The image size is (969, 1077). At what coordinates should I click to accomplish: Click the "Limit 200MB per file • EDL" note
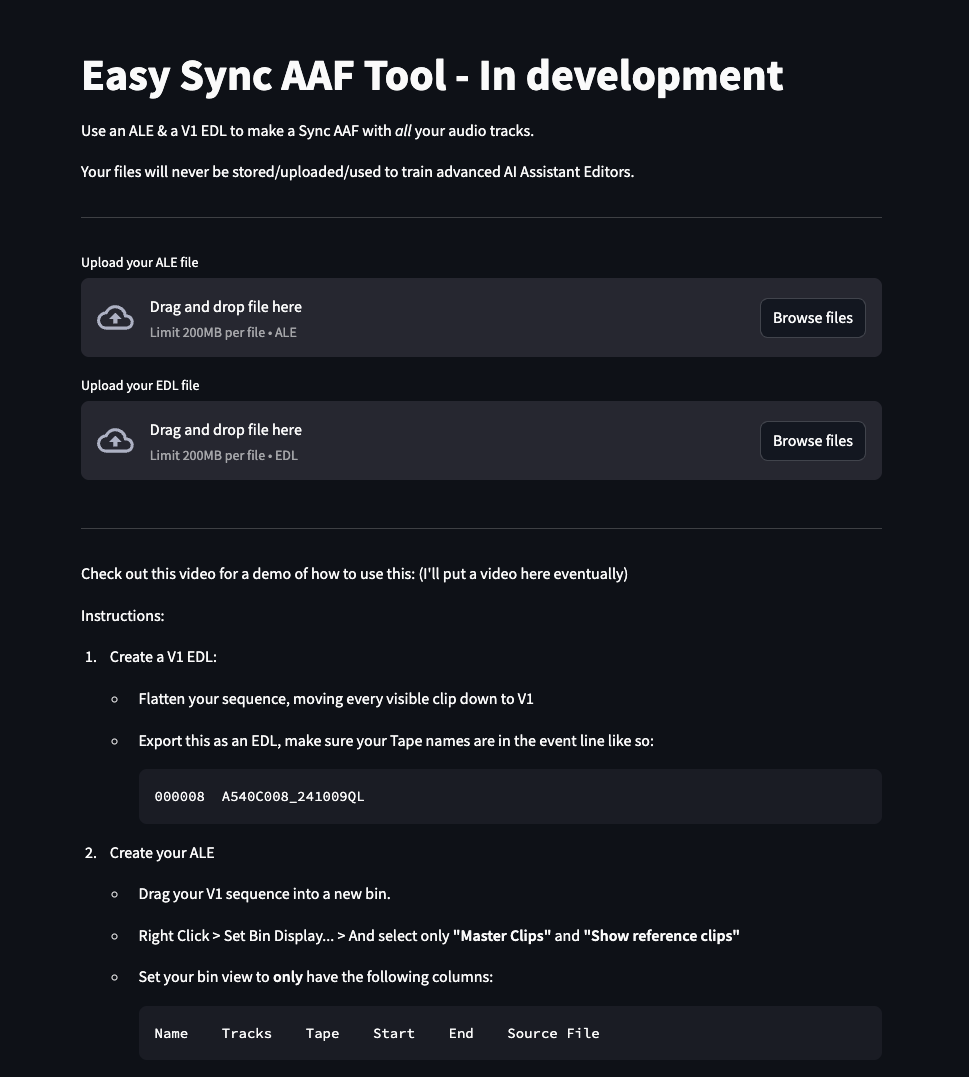[223, 456]
